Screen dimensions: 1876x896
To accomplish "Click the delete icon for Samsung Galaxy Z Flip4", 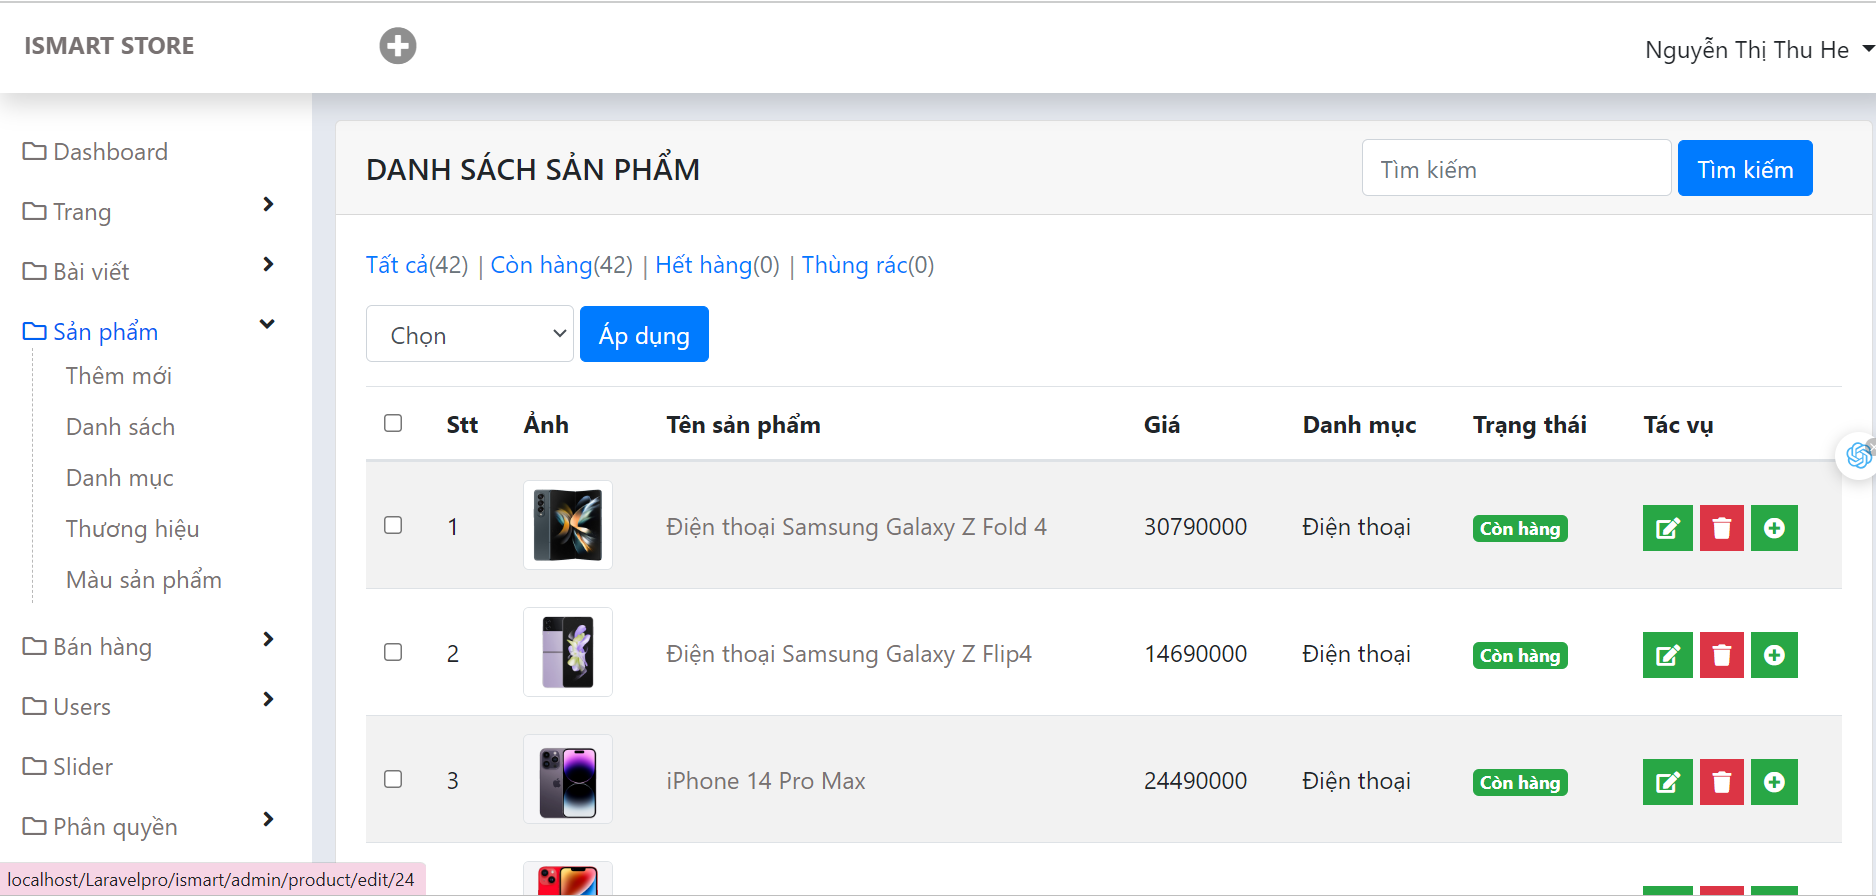I will click(1721, 655).
